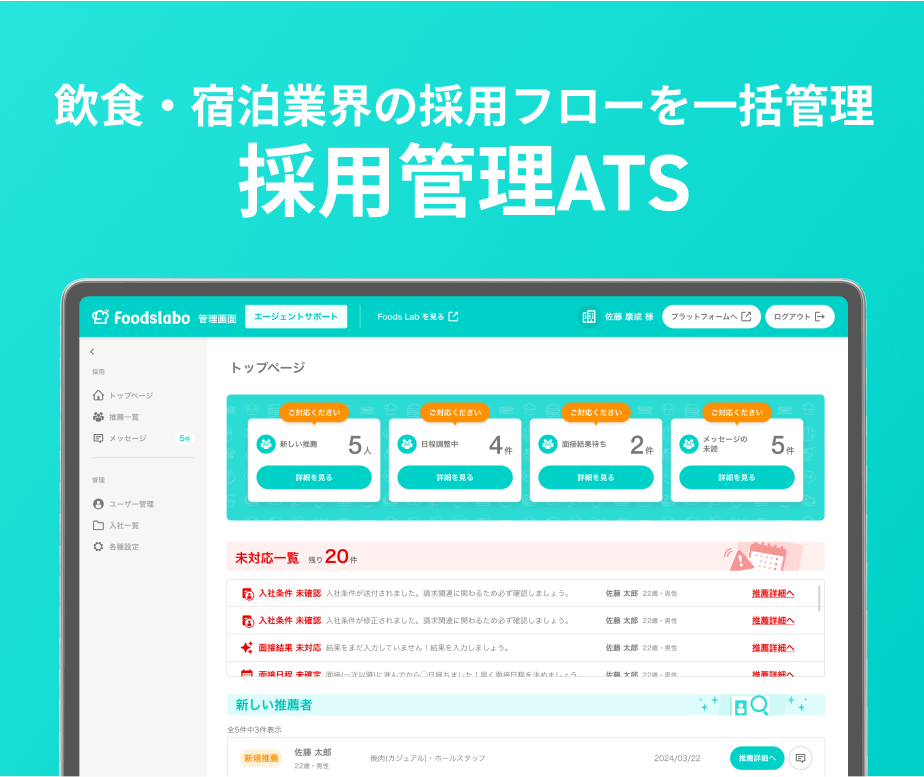The image size is (924, 777).
Task: Click the ログアウト button
Action: click(800, 317)
